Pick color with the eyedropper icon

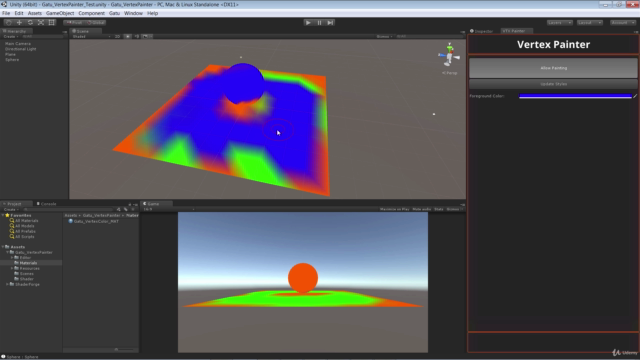(635, 96)
